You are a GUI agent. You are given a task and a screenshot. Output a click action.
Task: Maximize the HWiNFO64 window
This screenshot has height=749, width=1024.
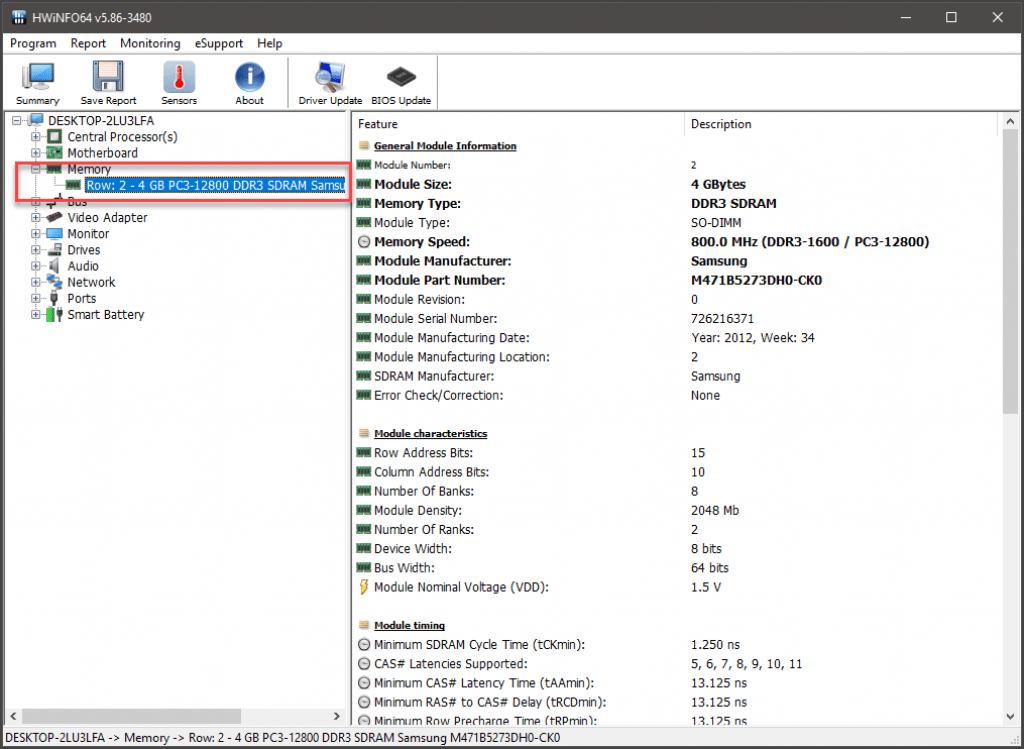pos(952,18)
